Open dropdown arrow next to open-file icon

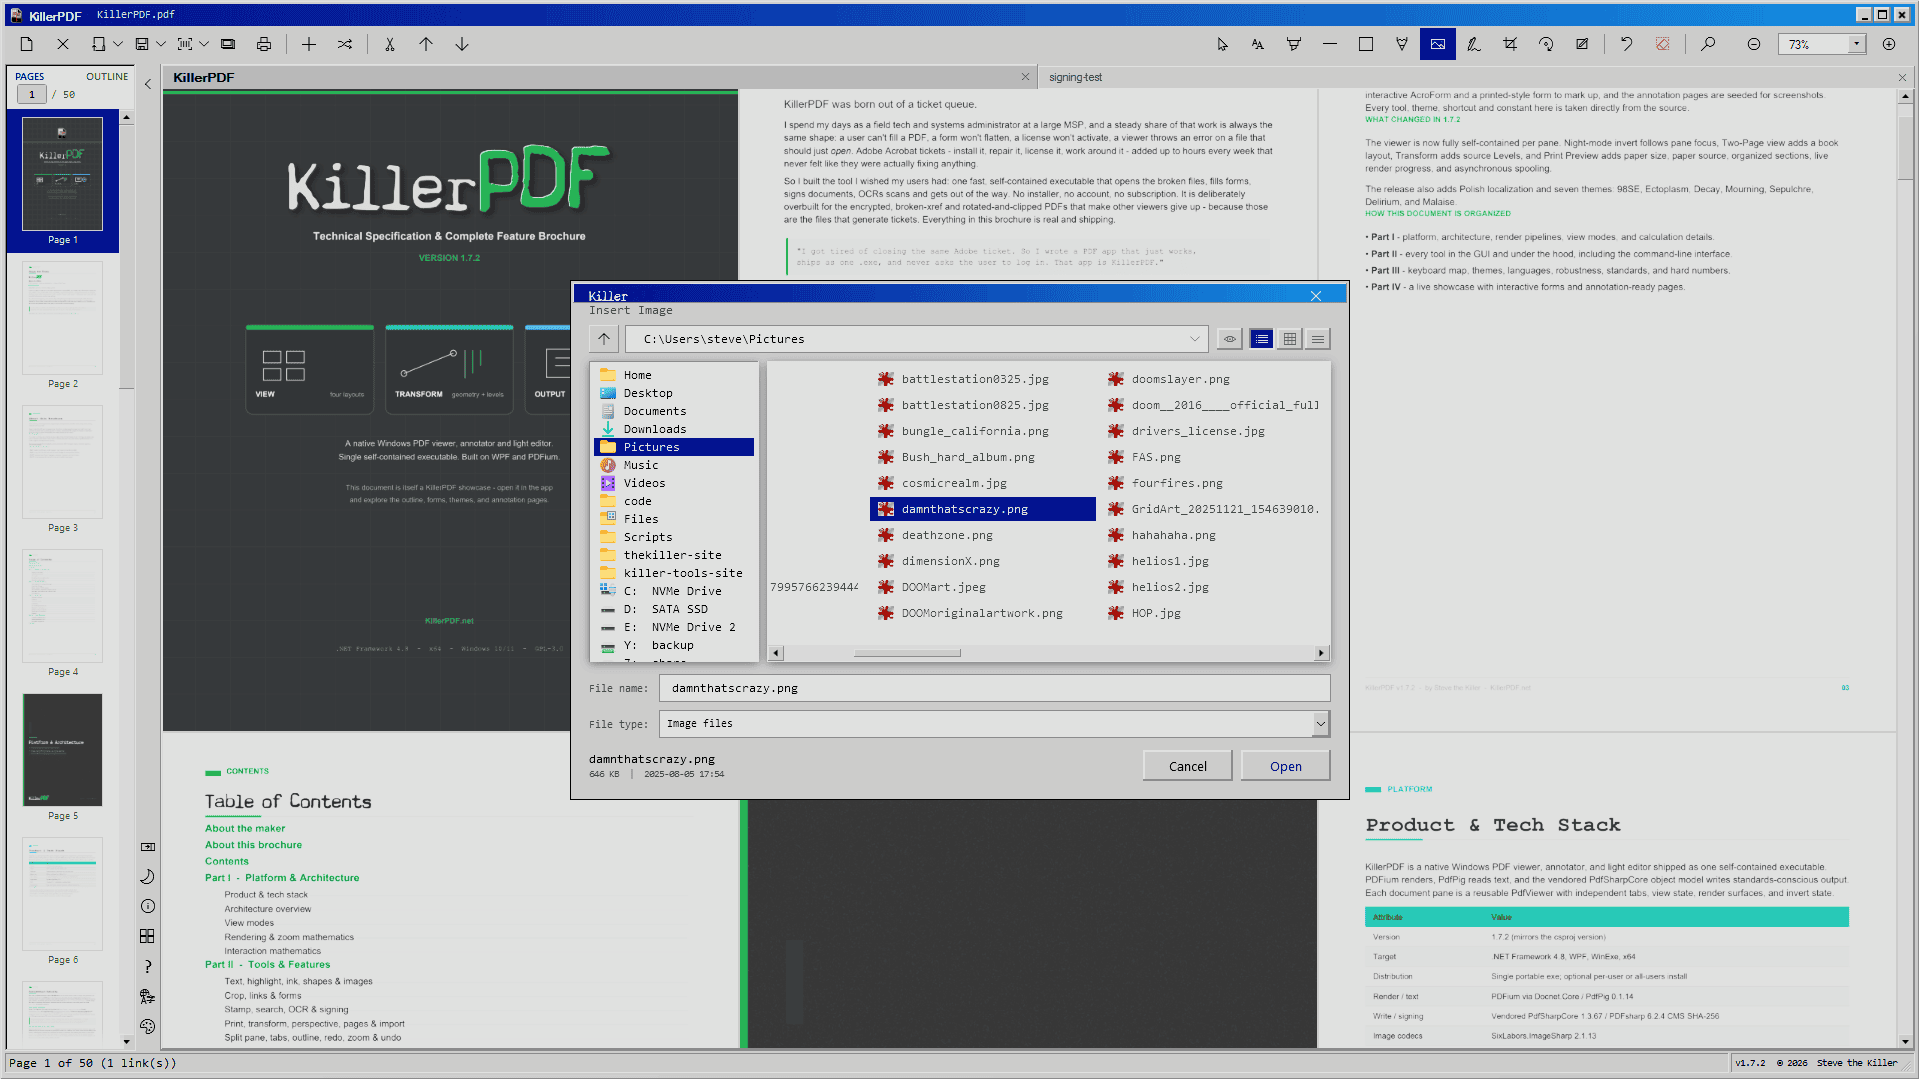[118, 44]
